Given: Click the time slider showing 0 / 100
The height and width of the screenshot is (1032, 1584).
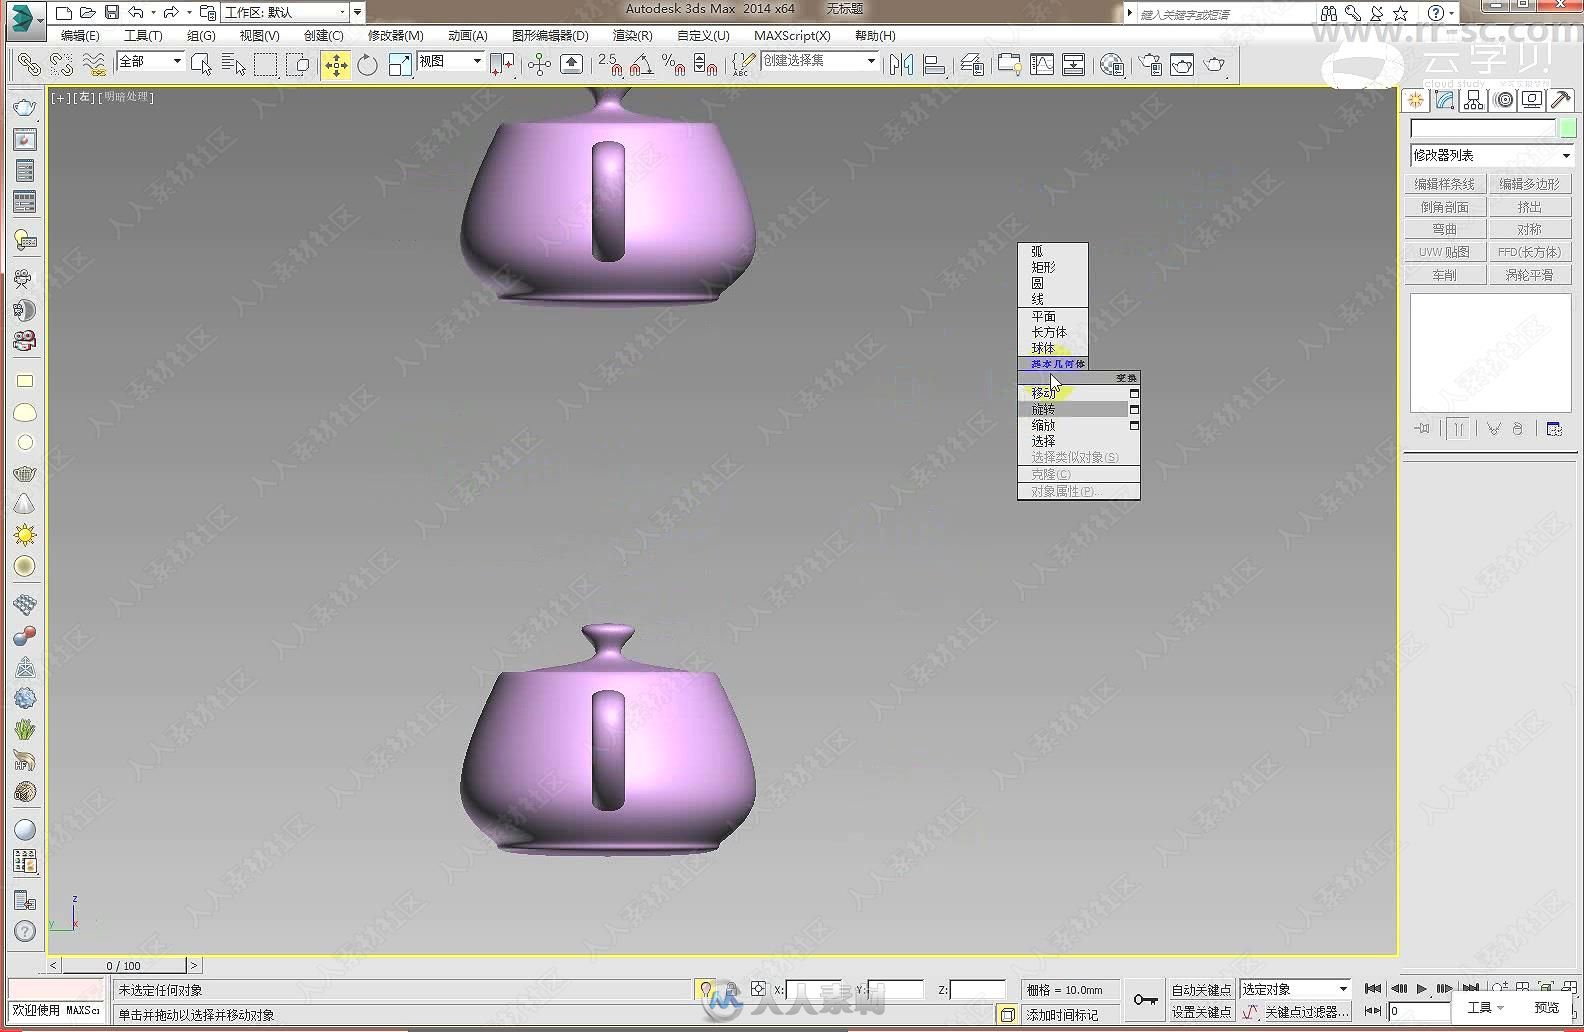Looking at the screenshot, I should [x=124, y=965].
